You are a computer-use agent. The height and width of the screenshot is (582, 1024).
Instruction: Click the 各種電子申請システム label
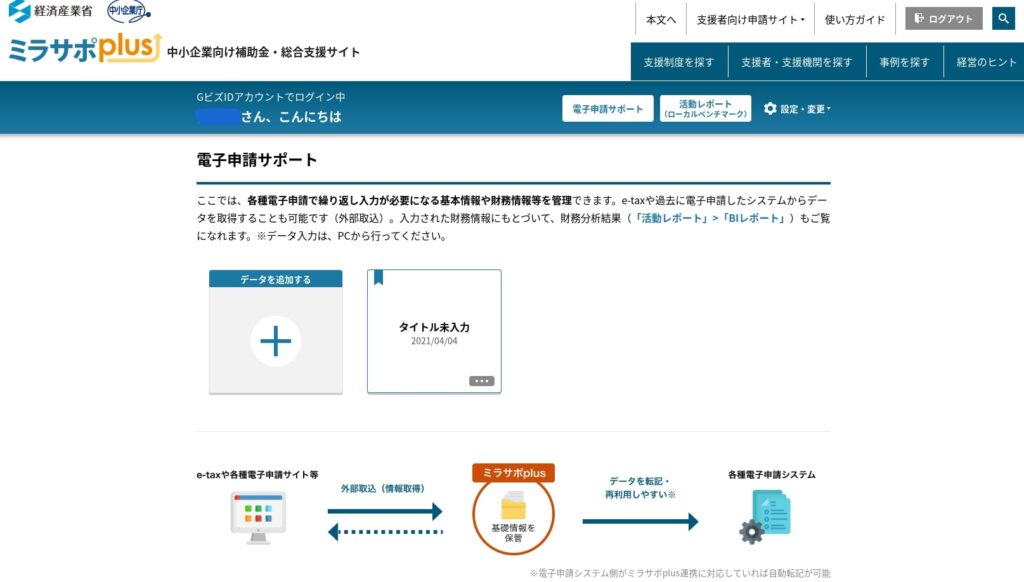point(772,475)
